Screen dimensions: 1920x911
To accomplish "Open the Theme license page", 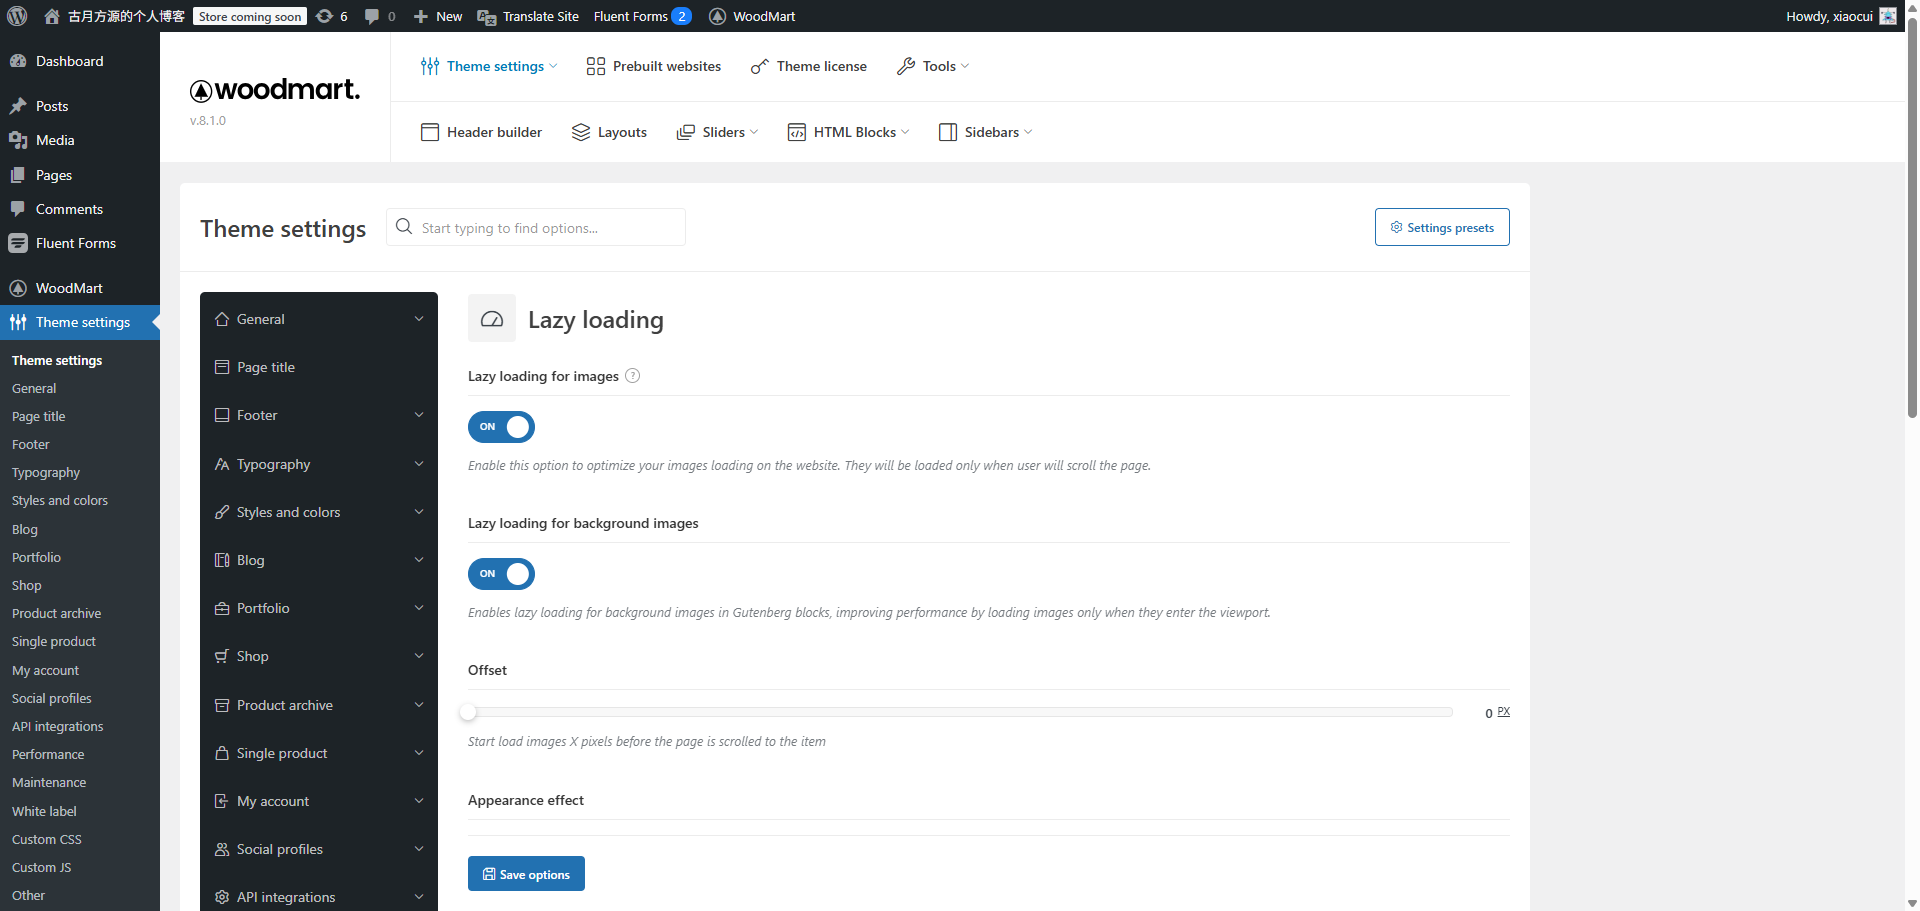I will point(808,66).
